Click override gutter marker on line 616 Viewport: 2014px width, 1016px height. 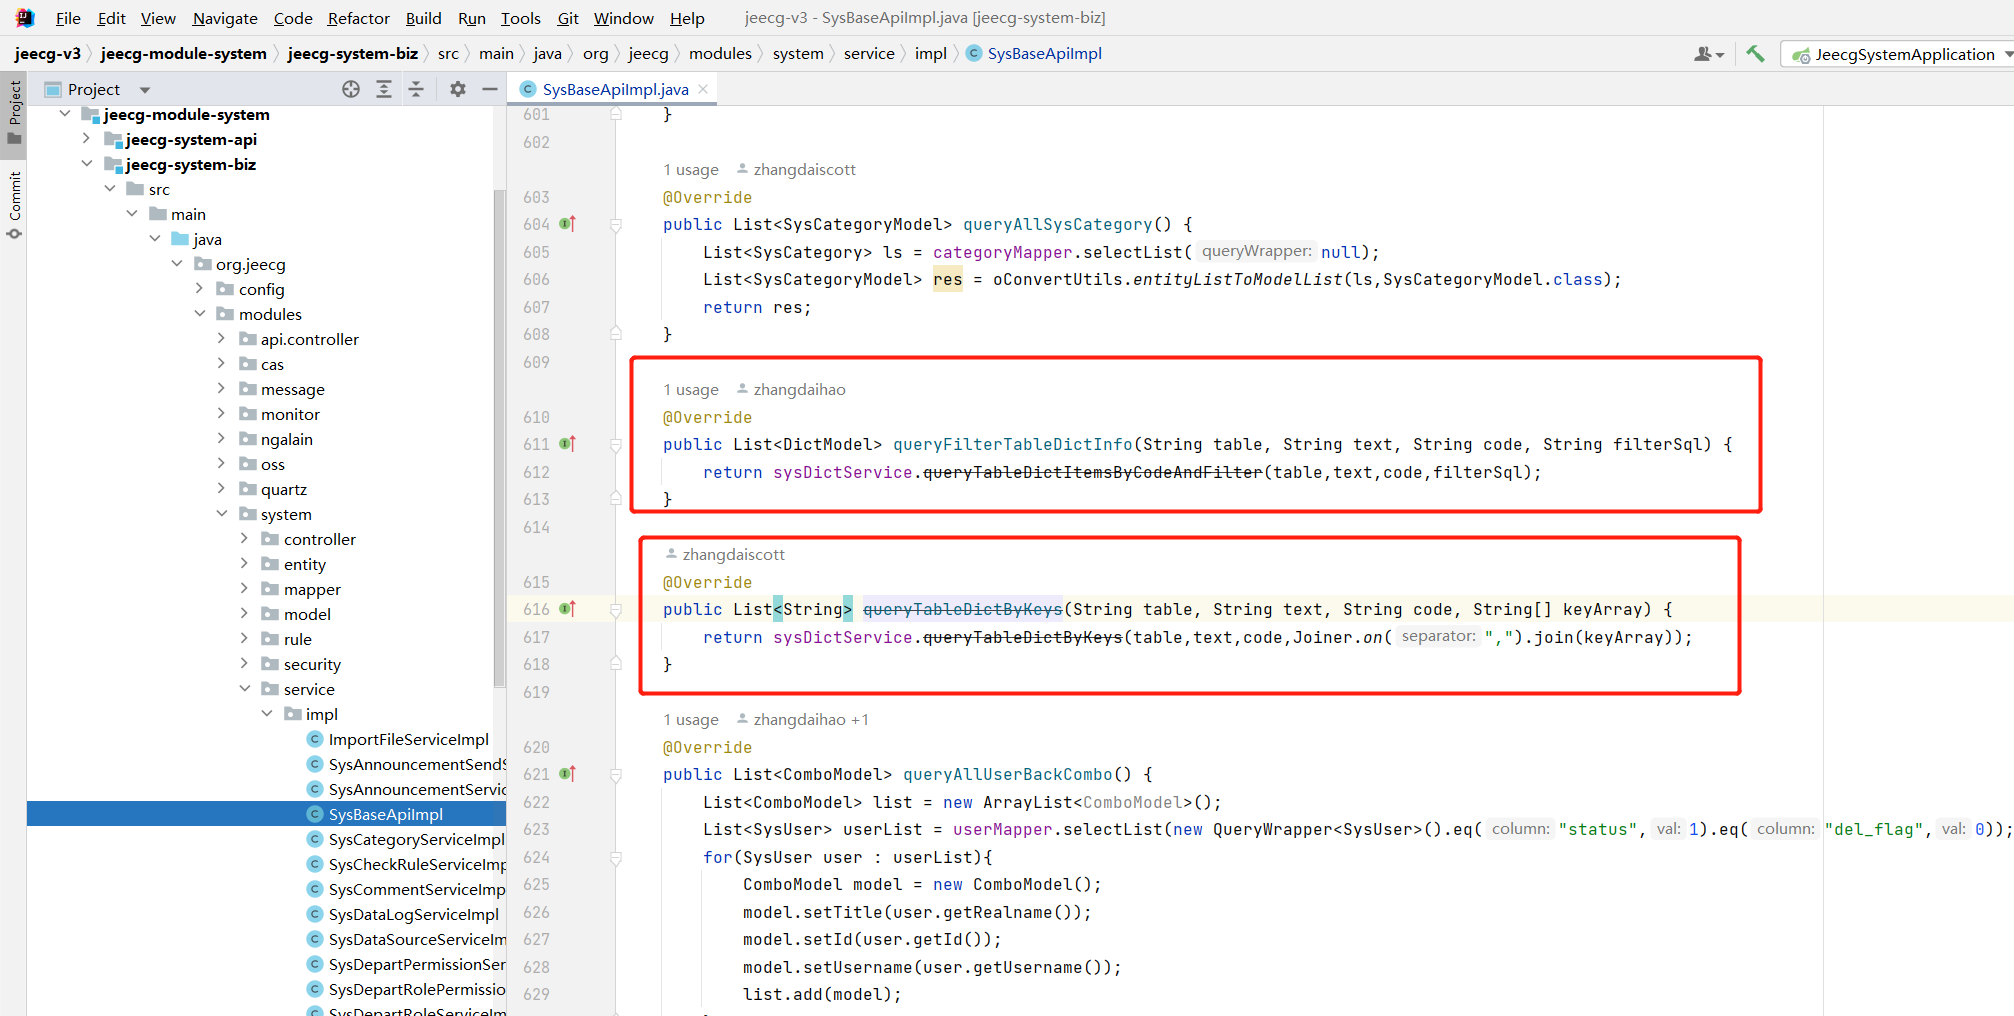(x=568, y=609)
